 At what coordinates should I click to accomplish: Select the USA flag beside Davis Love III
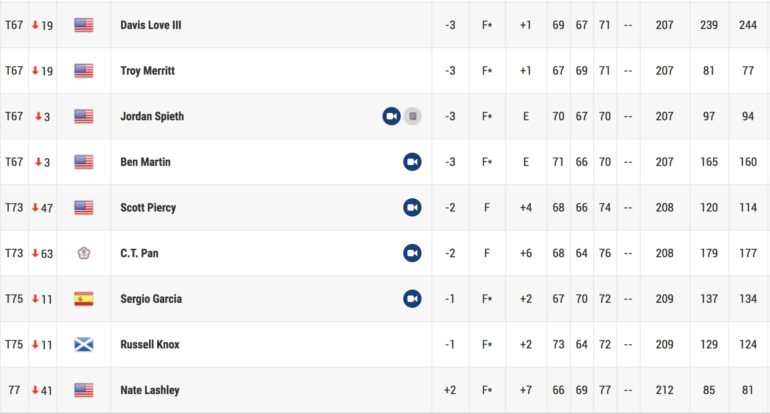[x=83, y=25]
